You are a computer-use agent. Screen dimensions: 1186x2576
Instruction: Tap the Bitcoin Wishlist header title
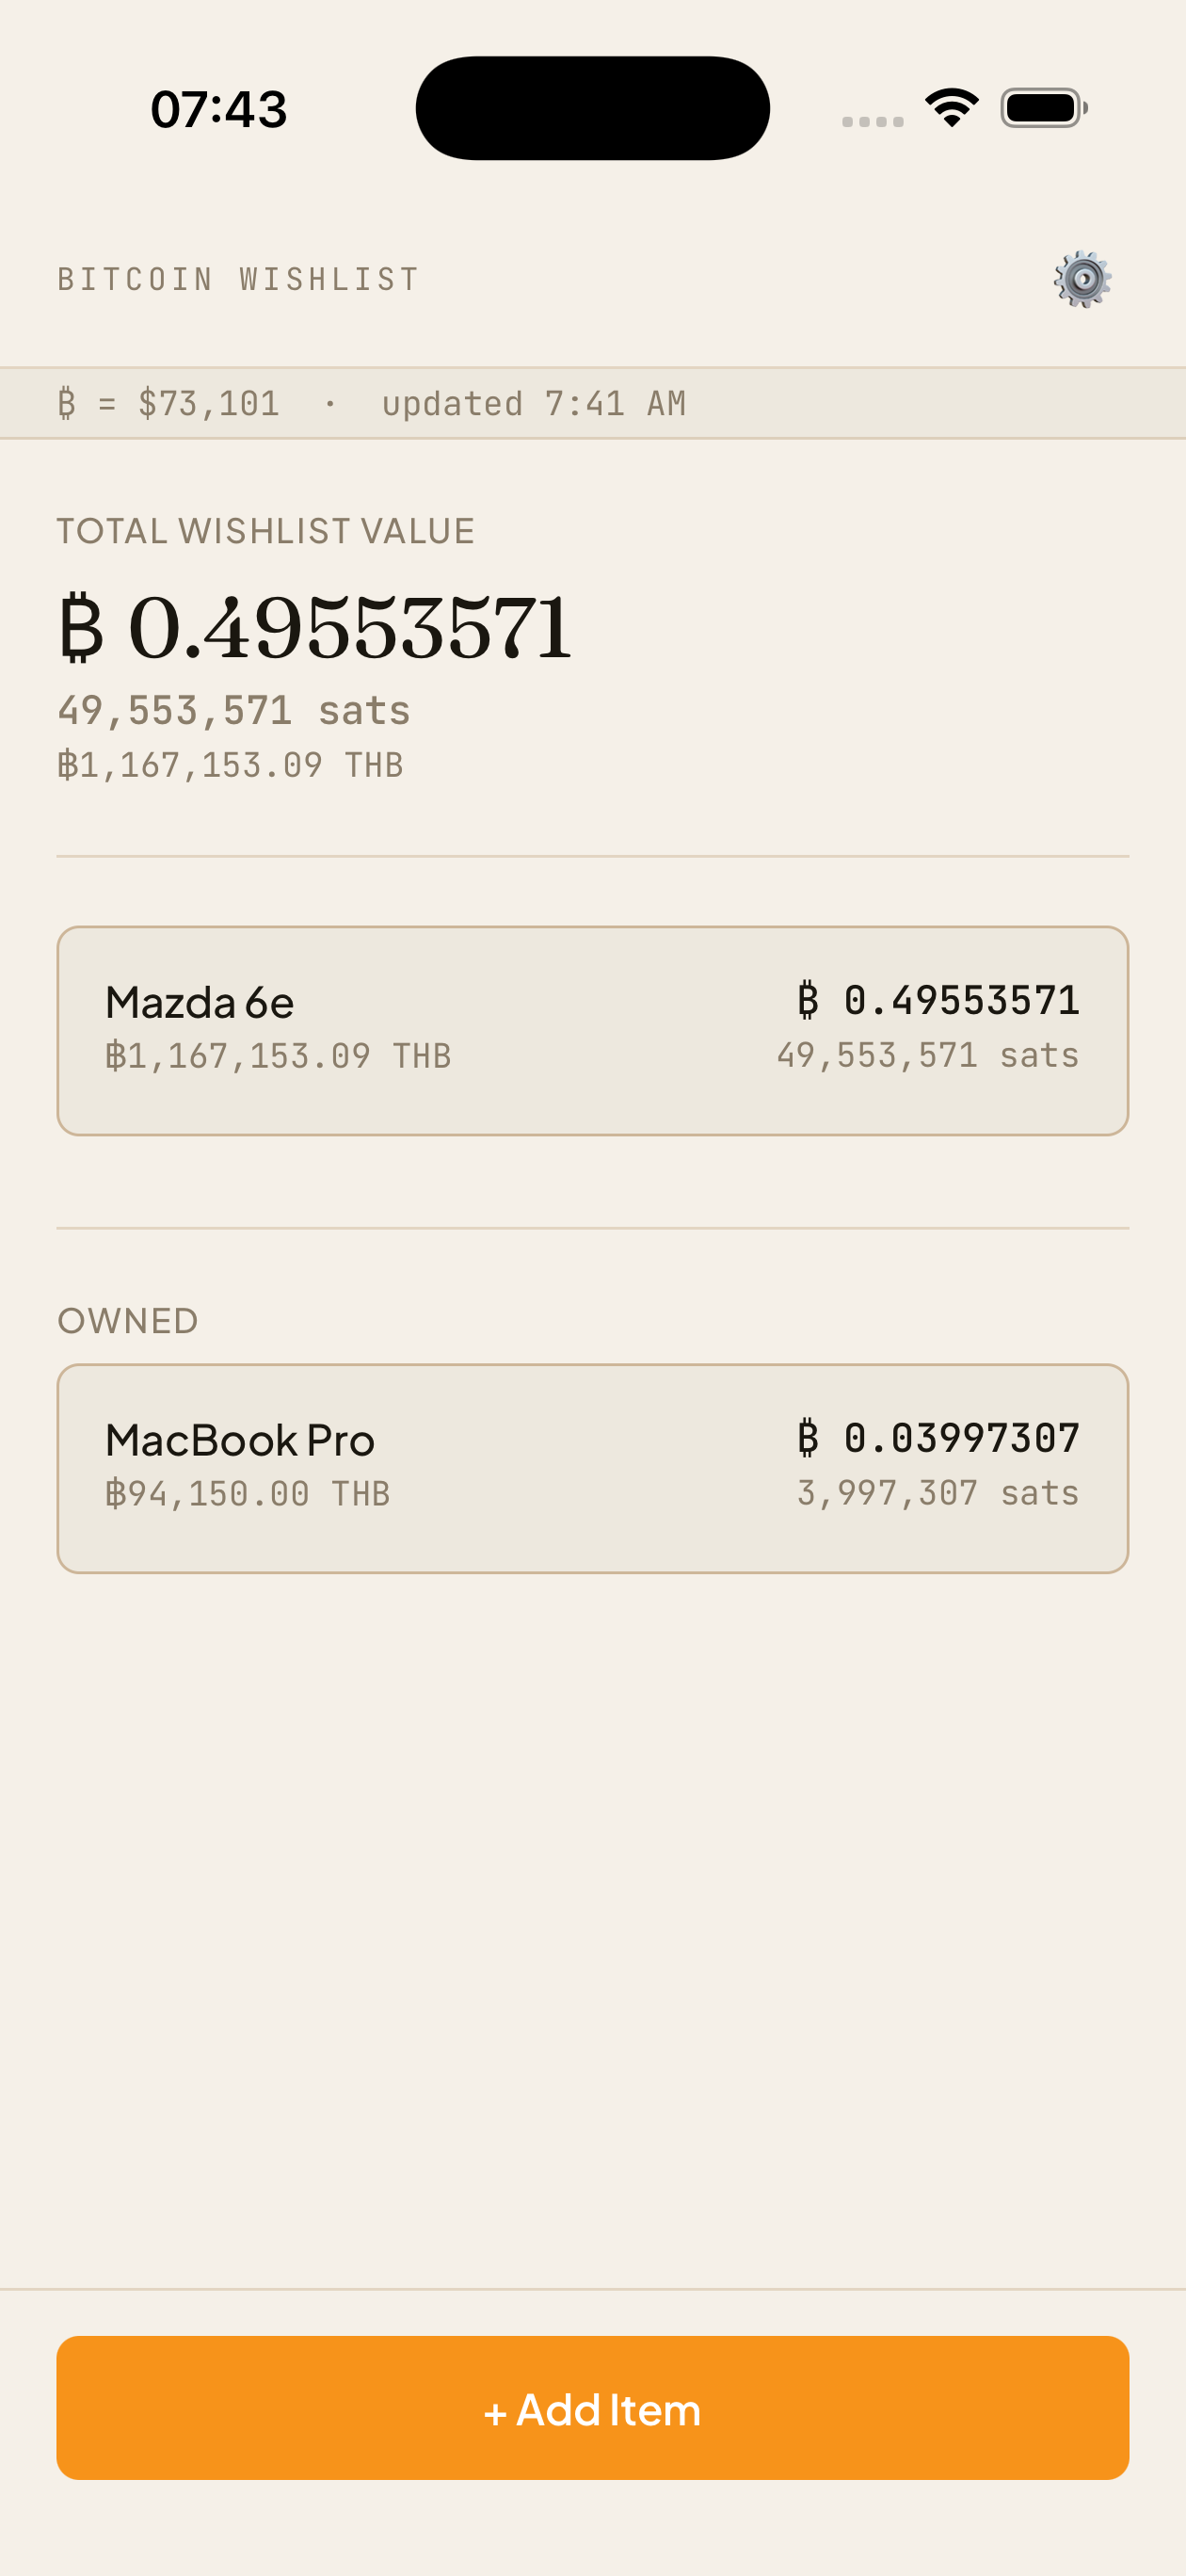[x=238, y=279]
